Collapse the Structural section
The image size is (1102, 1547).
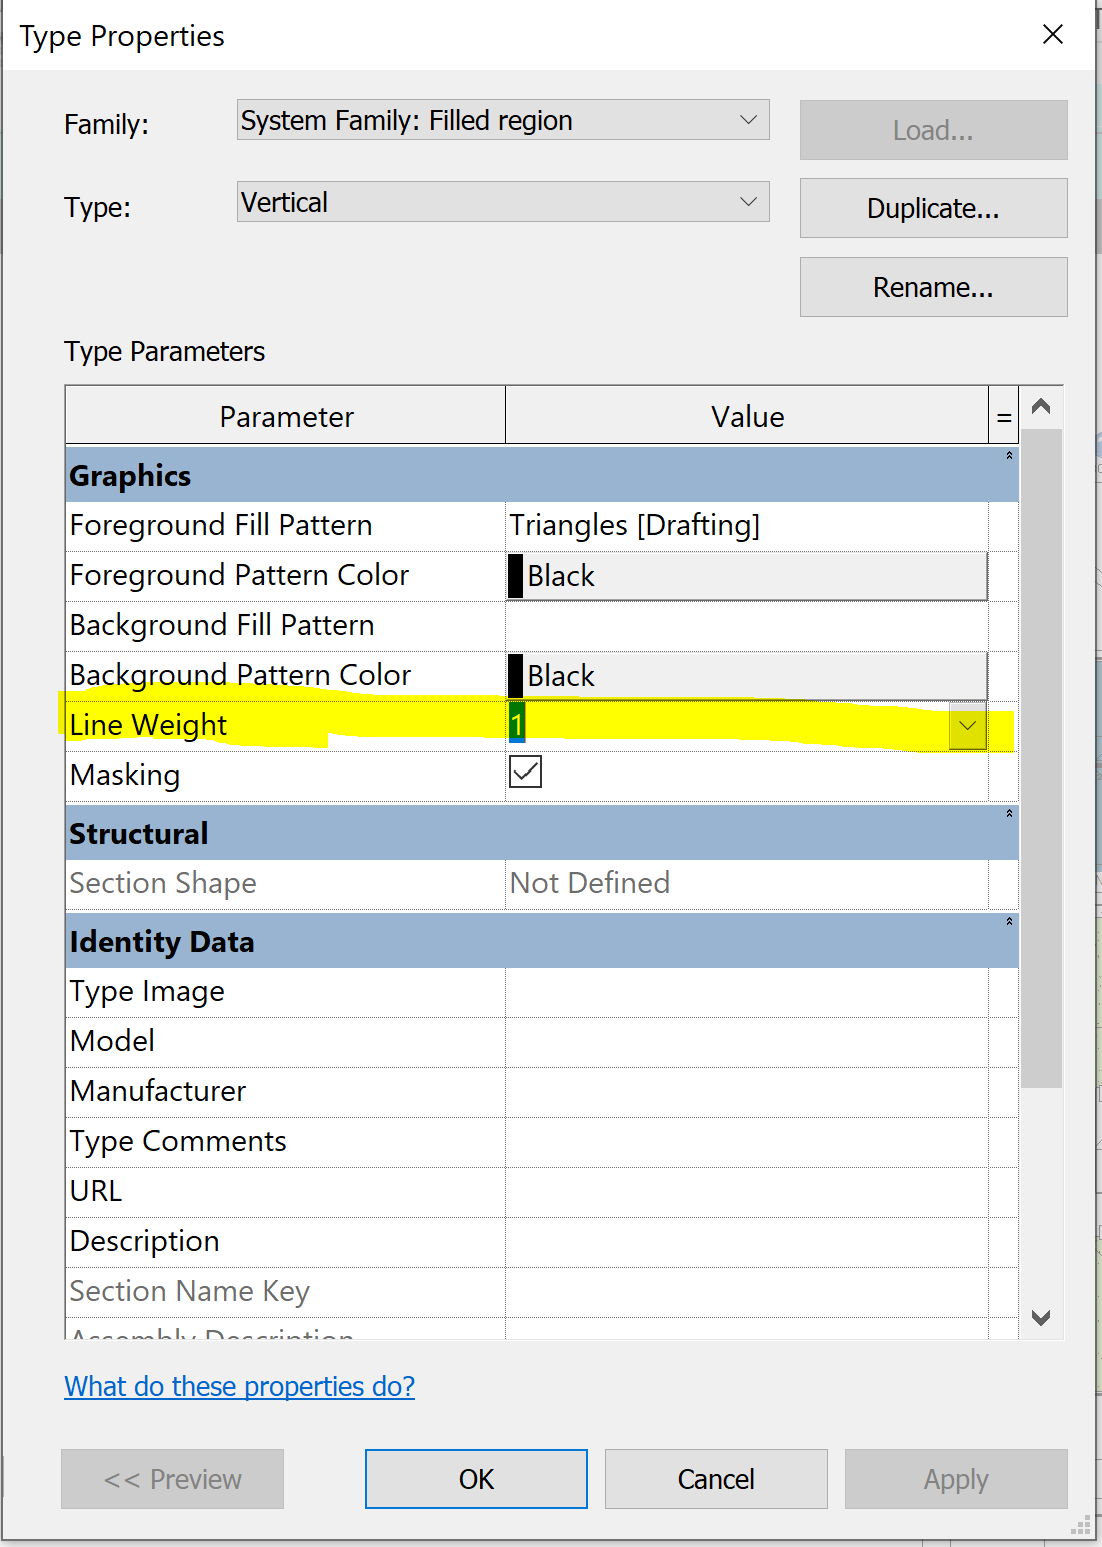[1008, 813]
